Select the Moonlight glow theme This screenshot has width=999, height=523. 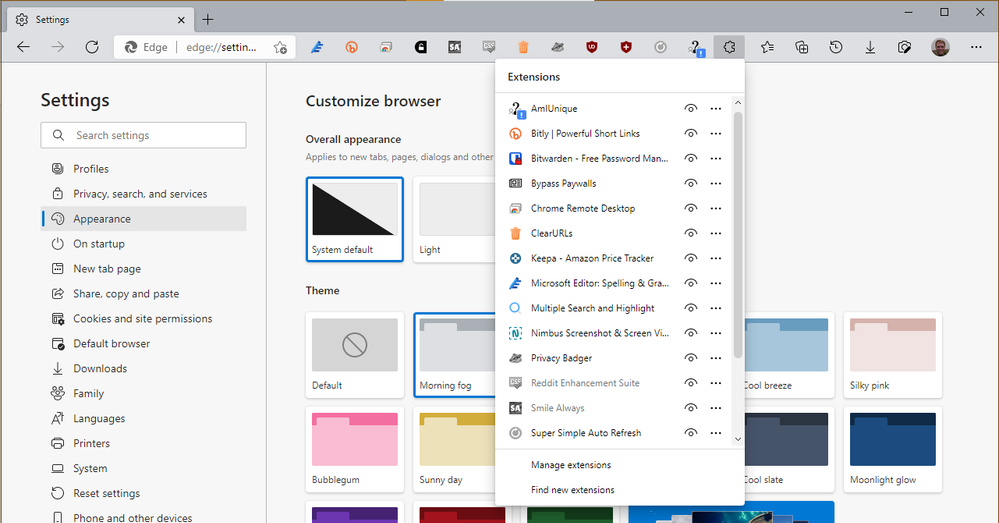(x=893, y=449)
